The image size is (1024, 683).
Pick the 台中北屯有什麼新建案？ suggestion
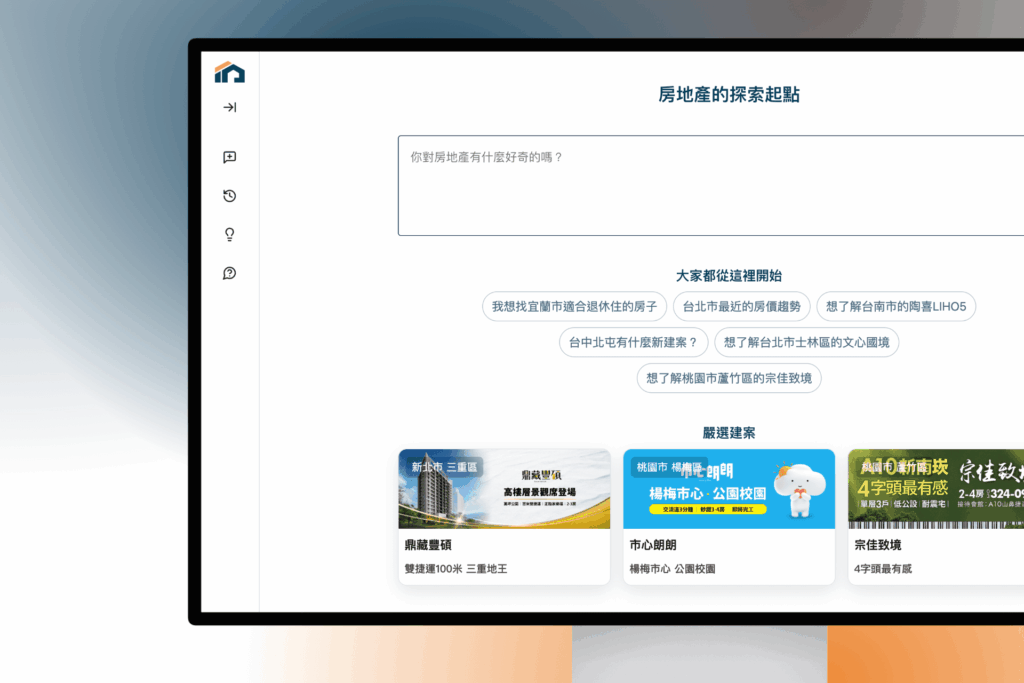[x=633, y=343]
